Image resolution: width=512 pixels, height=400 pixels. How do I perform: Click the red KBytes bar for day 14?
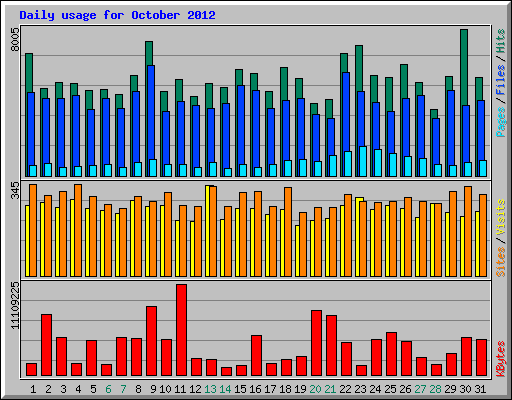(x=226, y=371)
